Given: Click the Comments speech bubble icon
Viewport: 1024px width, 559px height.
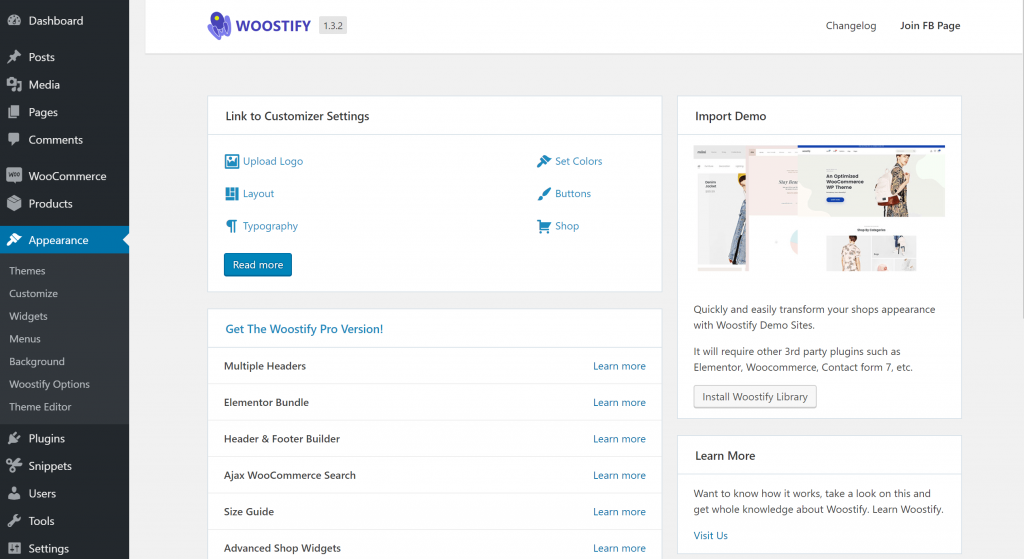Looking at the screenshot, I should click(14, 139).
